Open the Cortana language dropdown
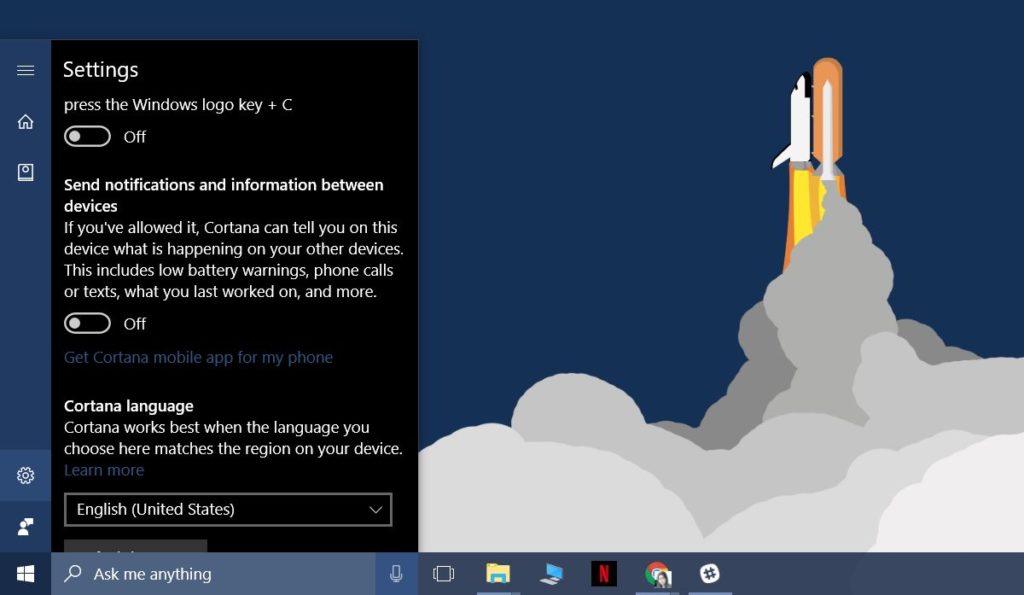This screenshot has width=1024, height=595. pos(227,510)
